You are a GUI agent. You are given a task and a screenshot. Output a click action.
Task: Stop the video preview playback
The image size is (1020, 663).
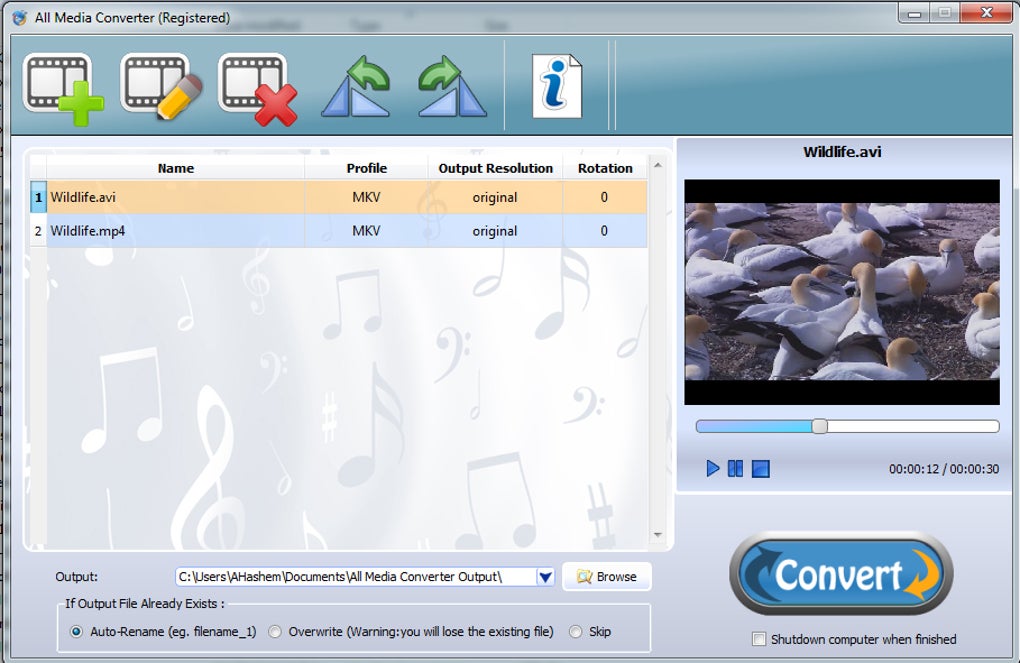tap(760, 468)
